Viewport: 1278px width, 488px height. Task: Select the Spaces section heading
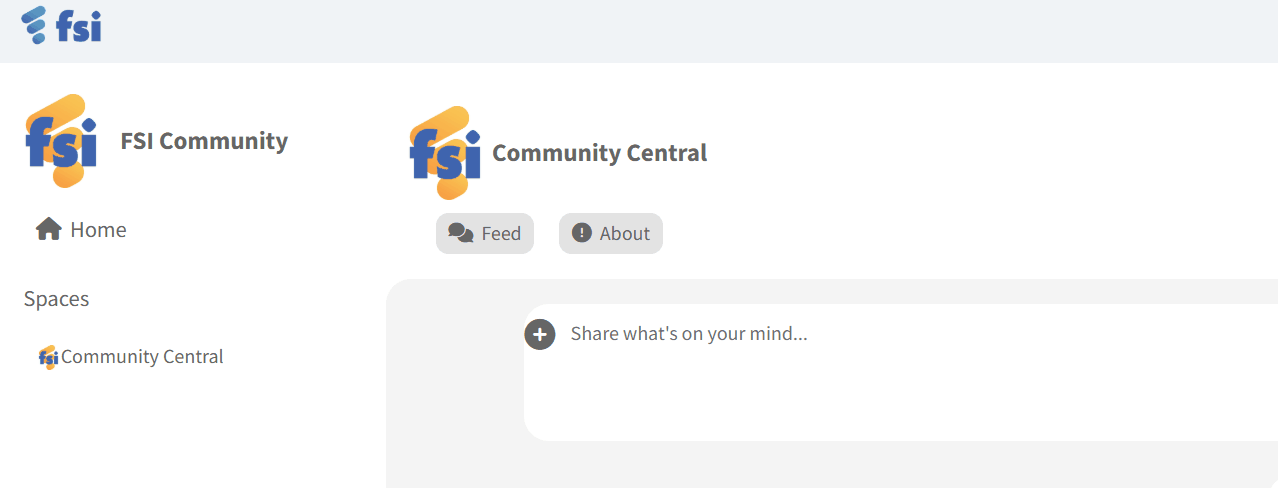pyautogui.click(x=56, y=299)
